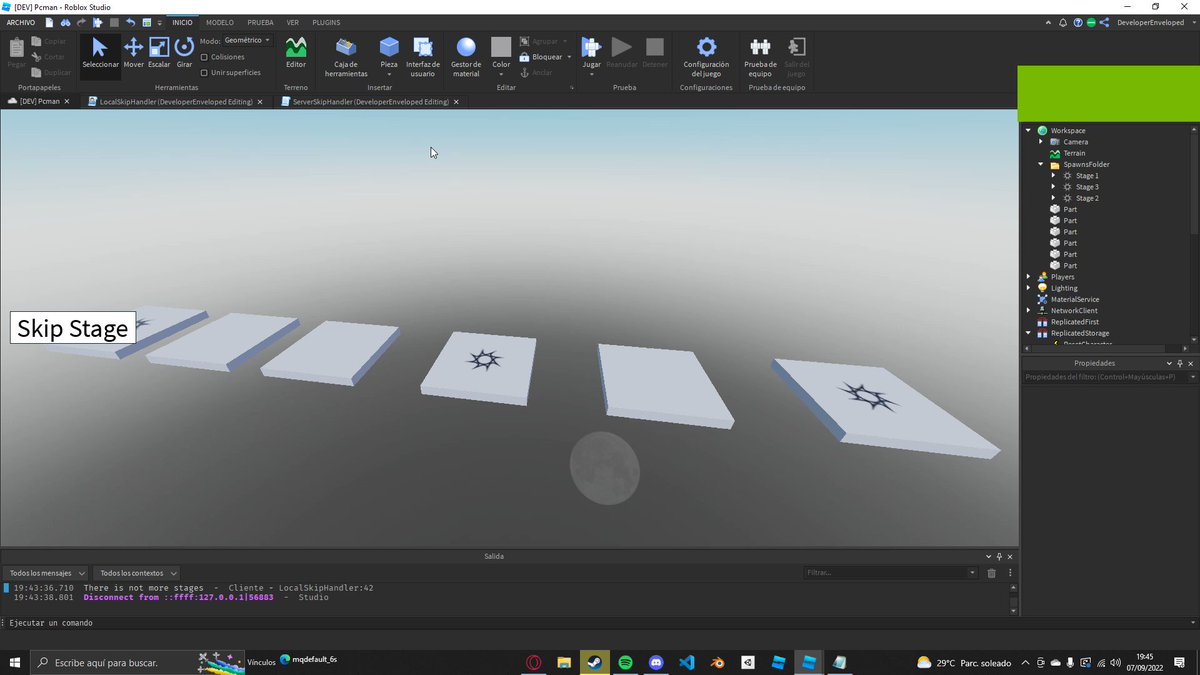This screenshot has height=675, width=1200.
Task: Open the LocalSkipHandler script tab
Action: click(x=174, y=102)
